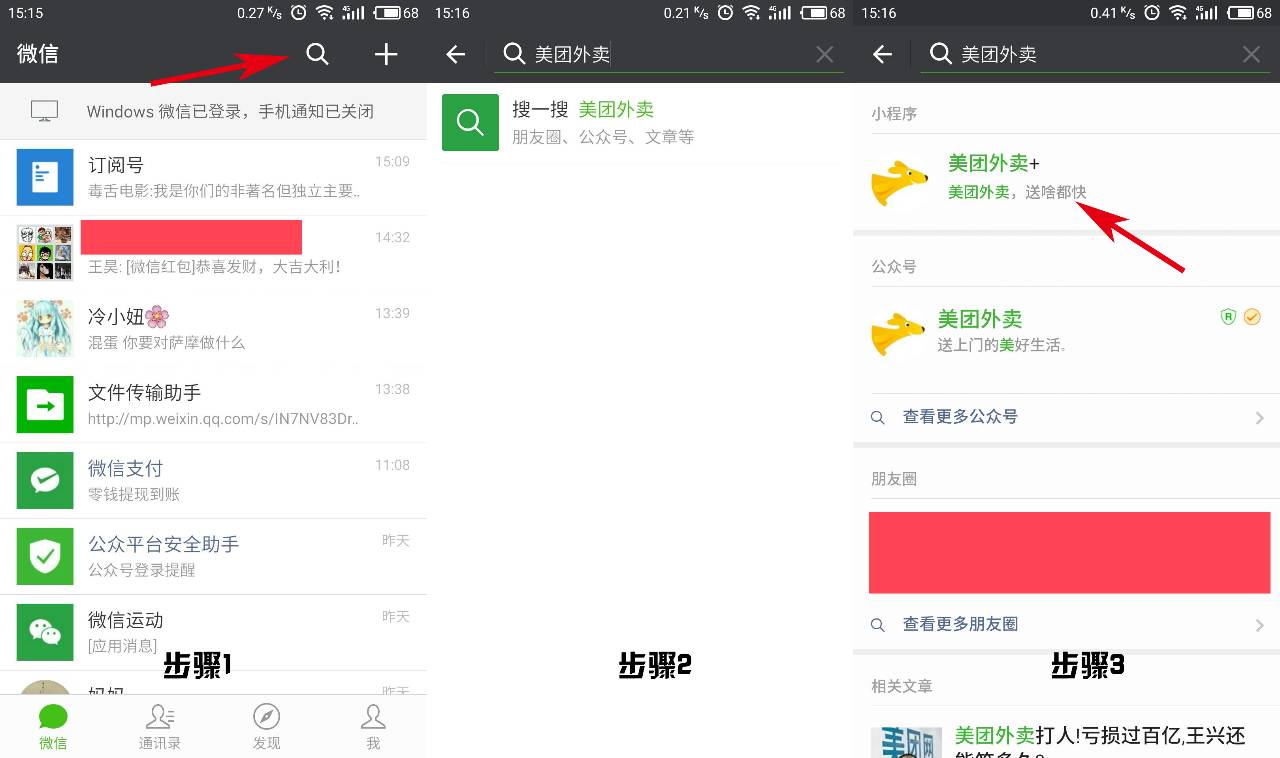Switch to the 通讯录 tab
This screenshot has width=1280, height=758.
159,725
